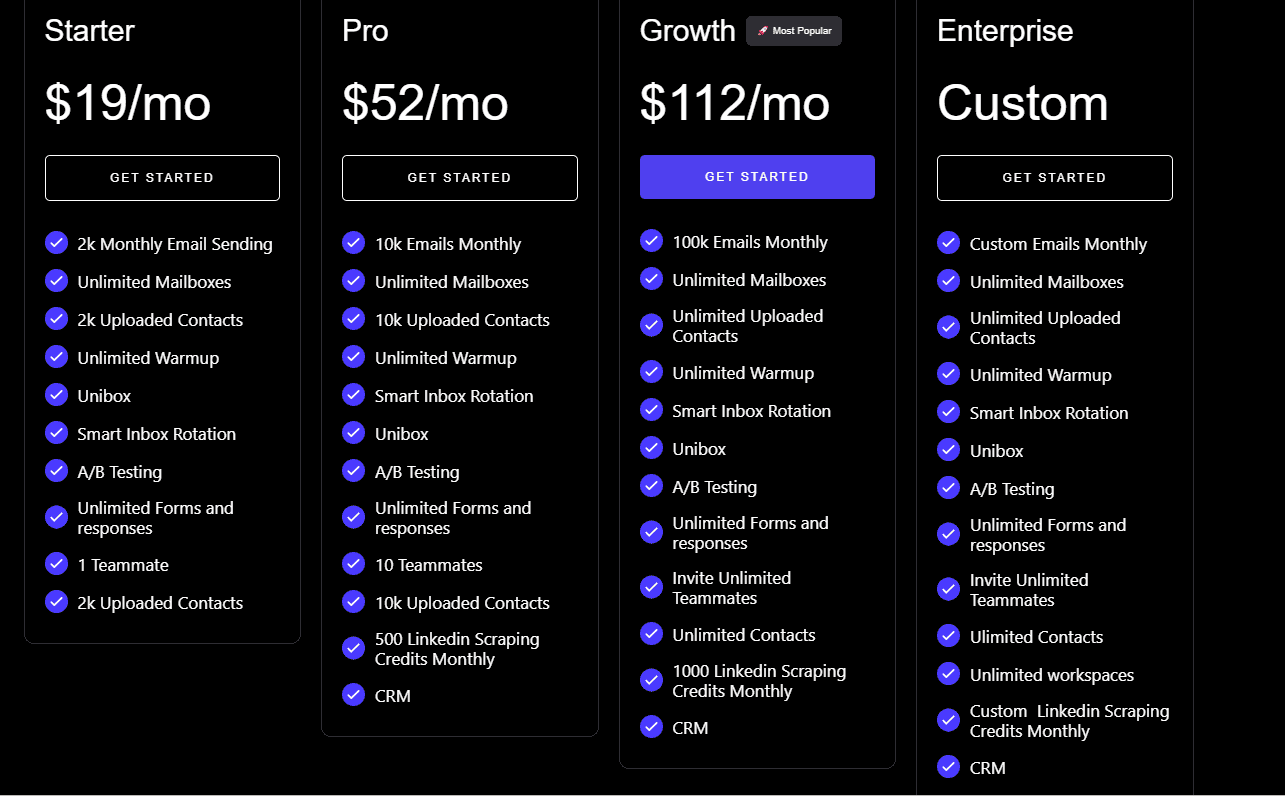The image size is (1285, 796).
Task: Click the $112/mo price text
Action: pos(734,104)
